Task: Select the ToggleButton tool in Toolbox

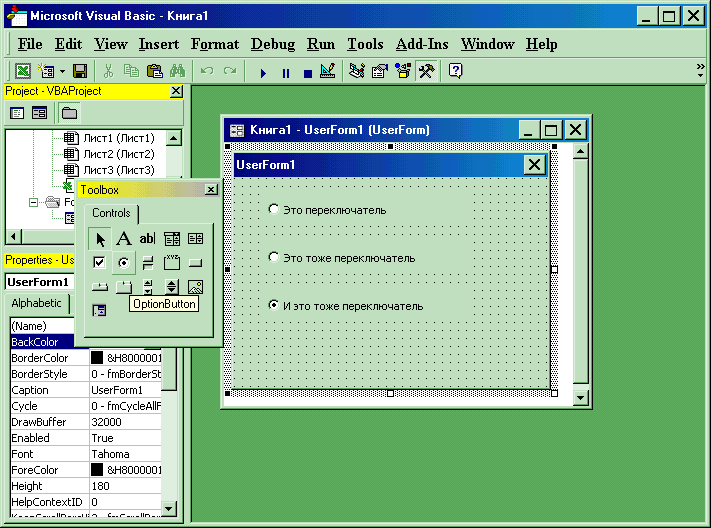Action: click(x=148, y=263)
